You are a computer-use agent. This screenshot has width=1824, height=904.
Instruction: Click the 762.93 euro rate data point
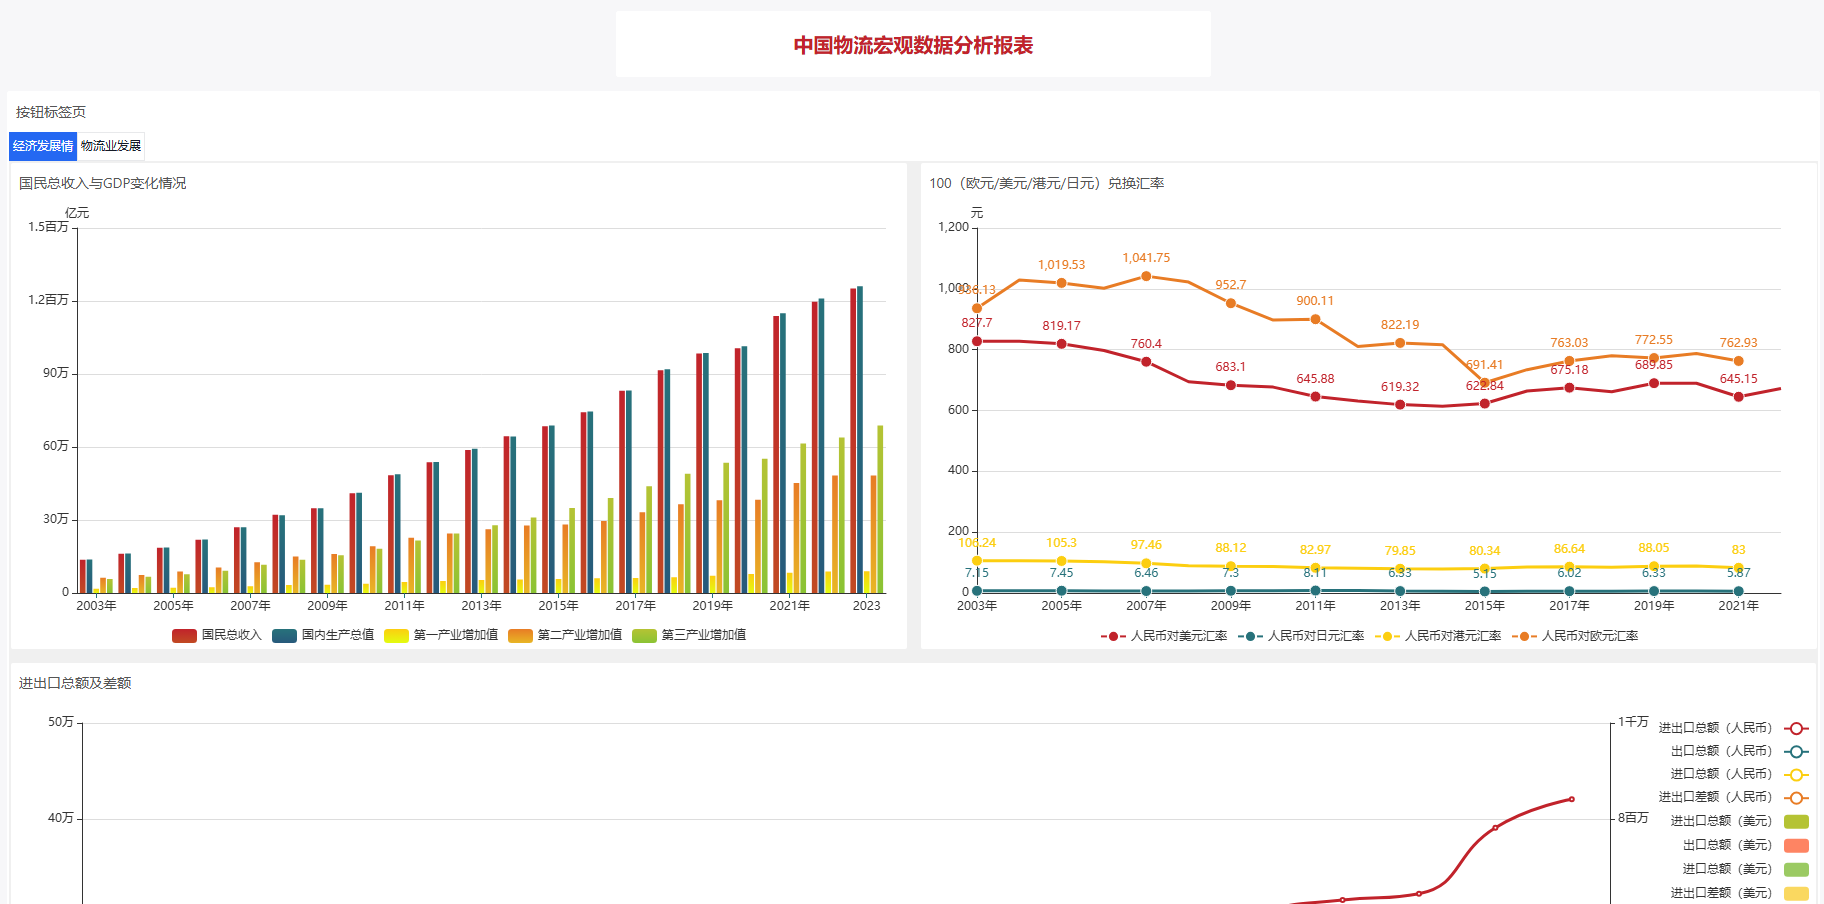point(1739,361)
